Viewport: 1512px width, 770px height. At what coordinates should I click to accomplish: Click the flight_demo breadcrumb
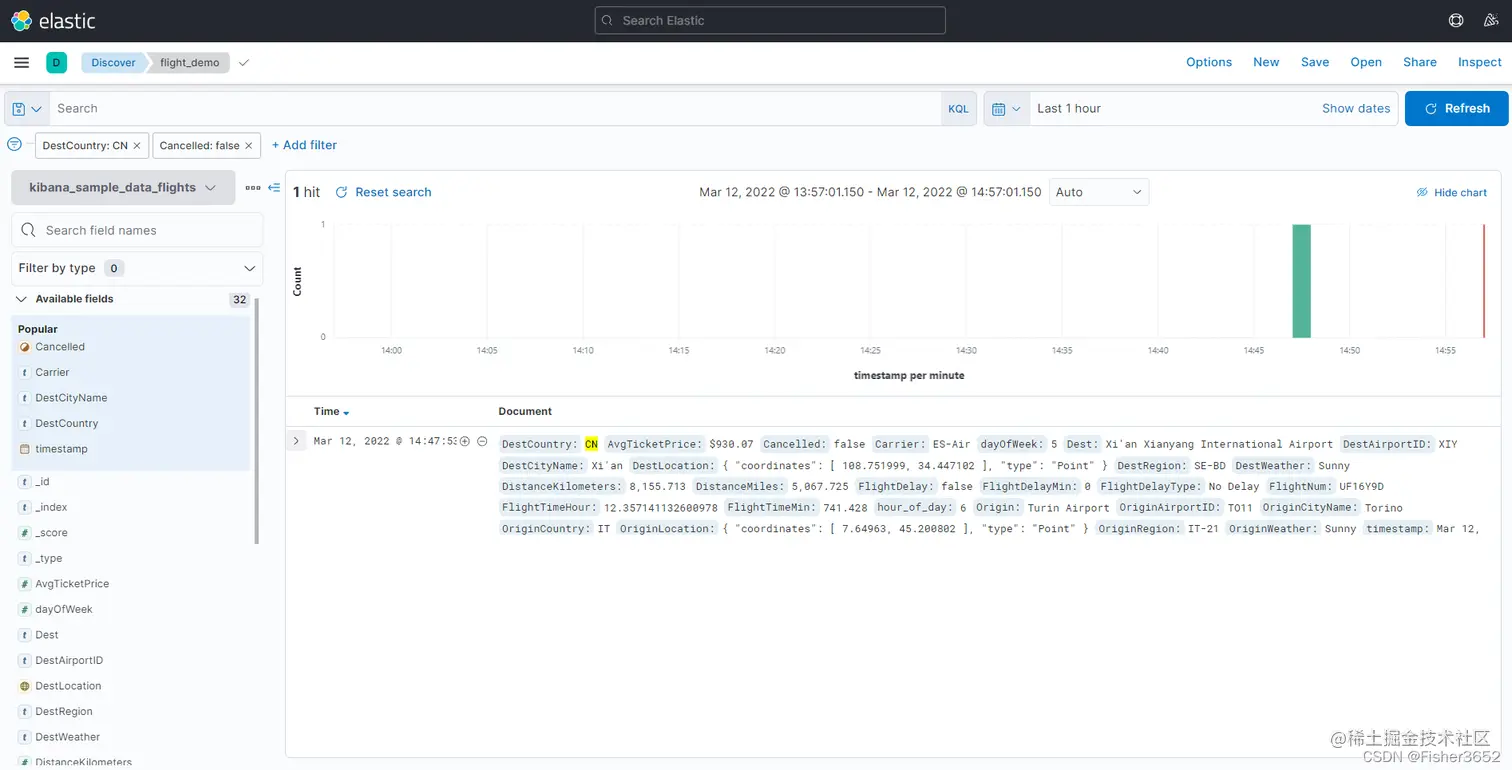click(189, 62)
